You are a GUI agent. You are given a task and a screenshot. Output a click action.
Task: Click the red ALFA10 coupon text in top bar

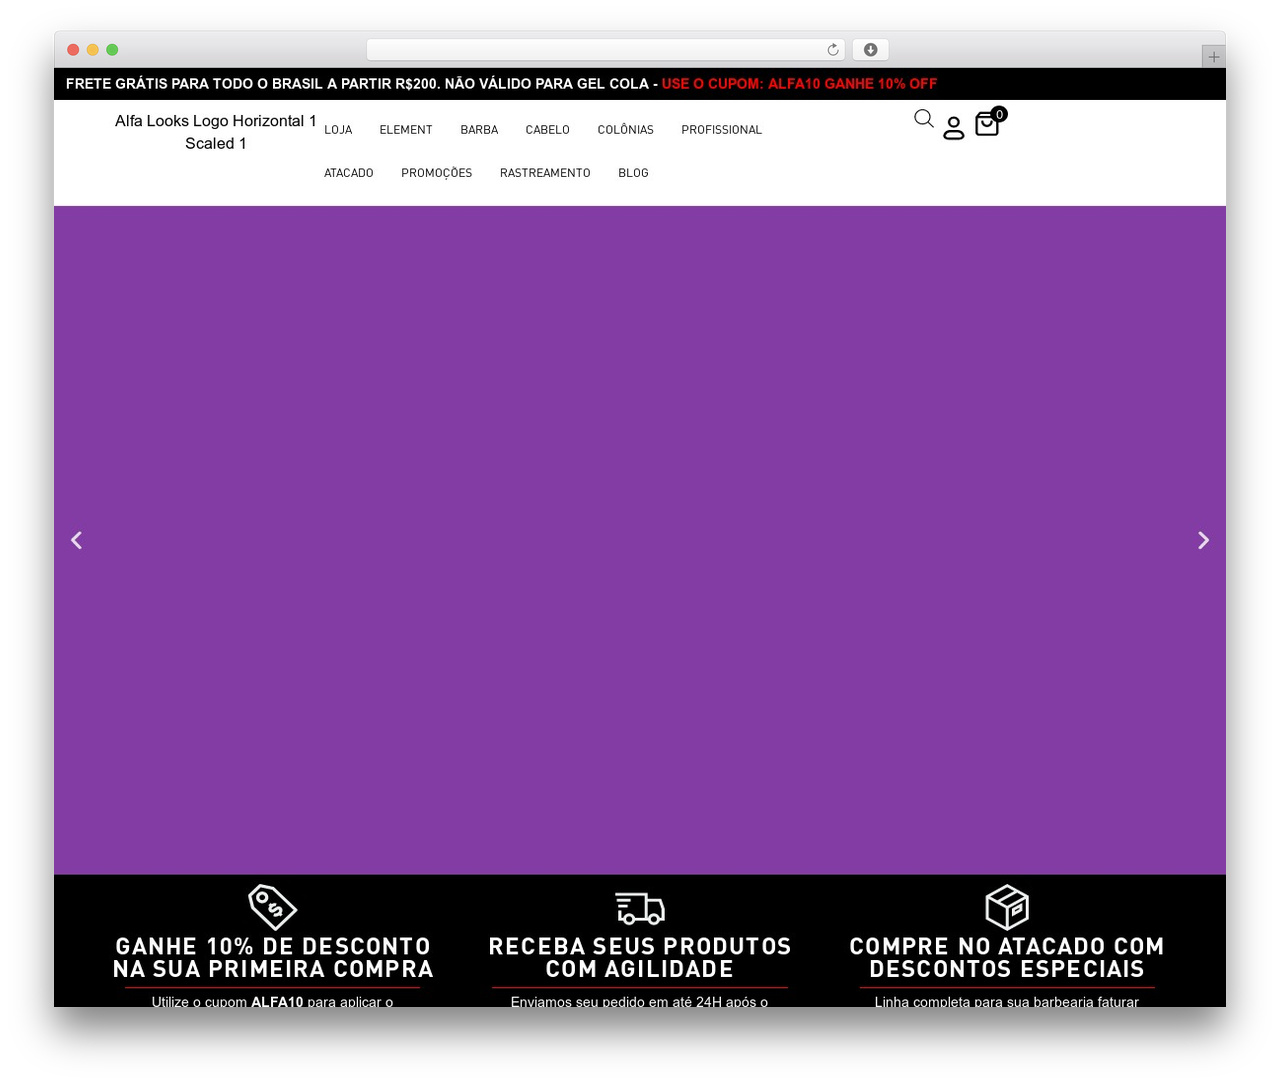coord(799,84)
